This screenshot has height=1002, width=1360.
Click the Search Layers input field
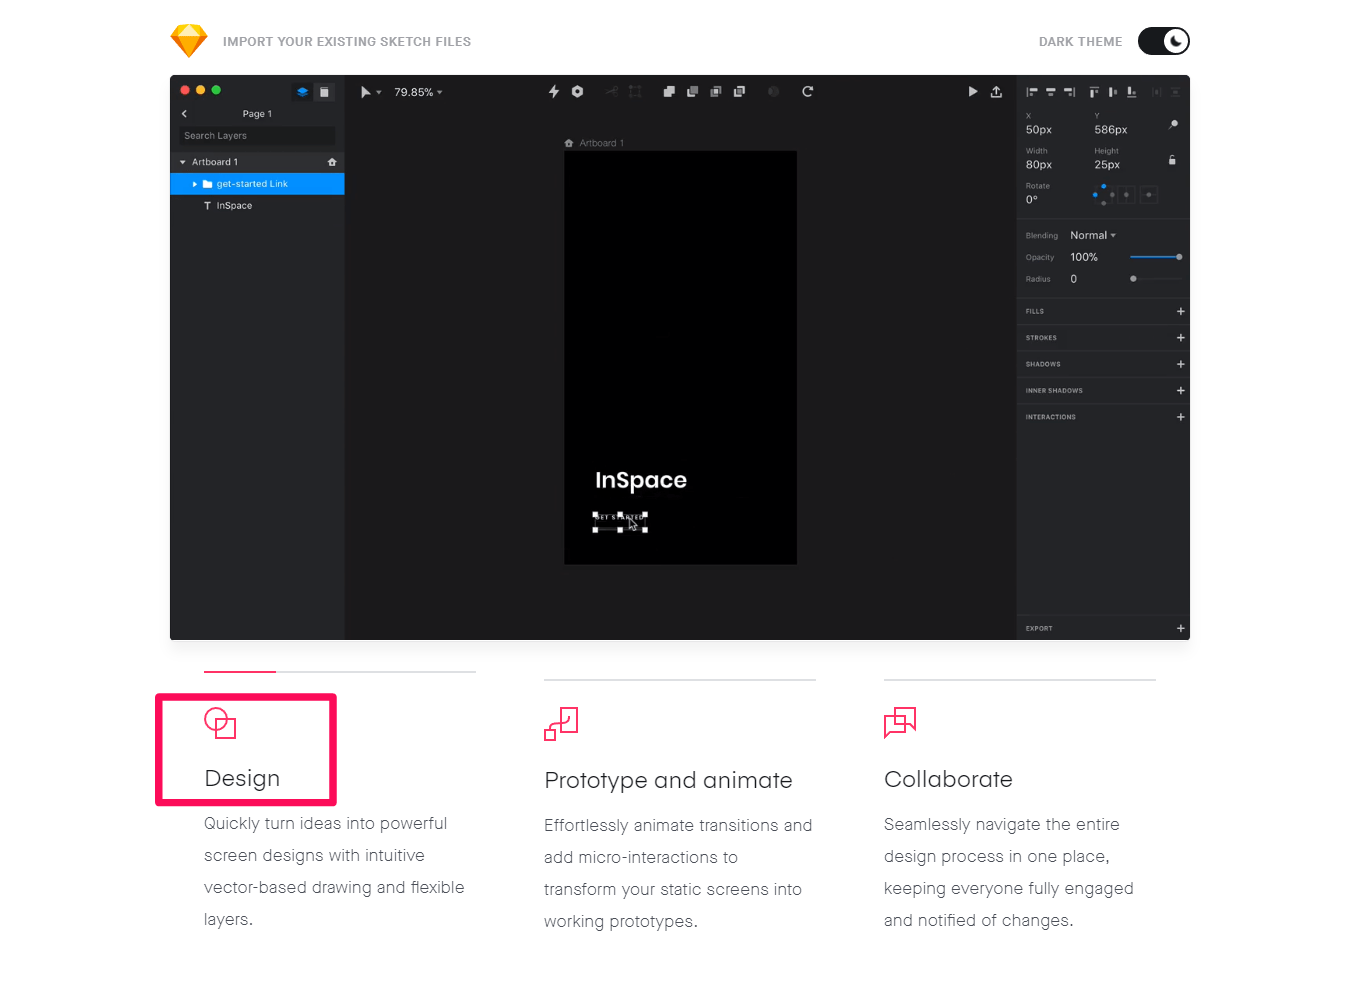pyautogui.click(x=256, y=136)
